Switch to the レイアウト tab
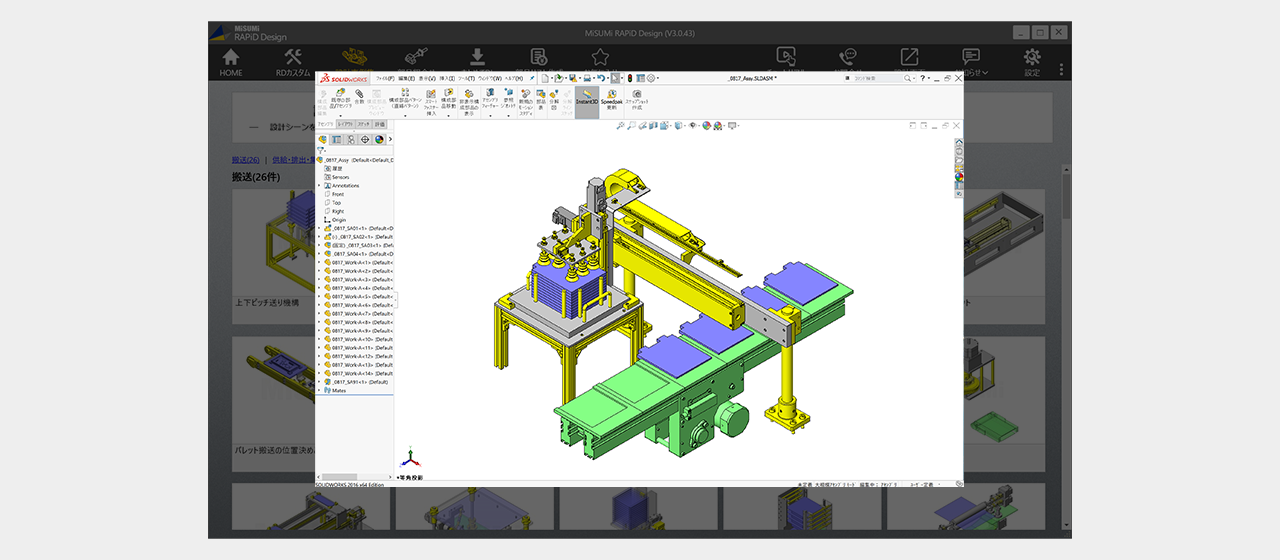The height and width of the screenshot is (560, 1280). 345,124
